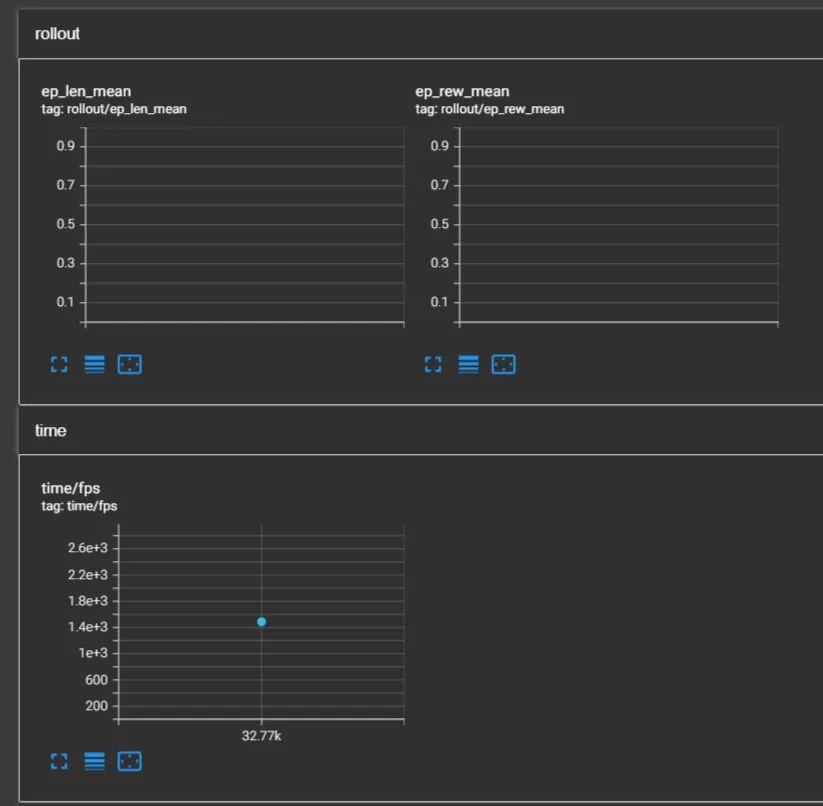This screenshot has width=823, height=806.
Task: Click the time/fps chart title
Action: 70,488
